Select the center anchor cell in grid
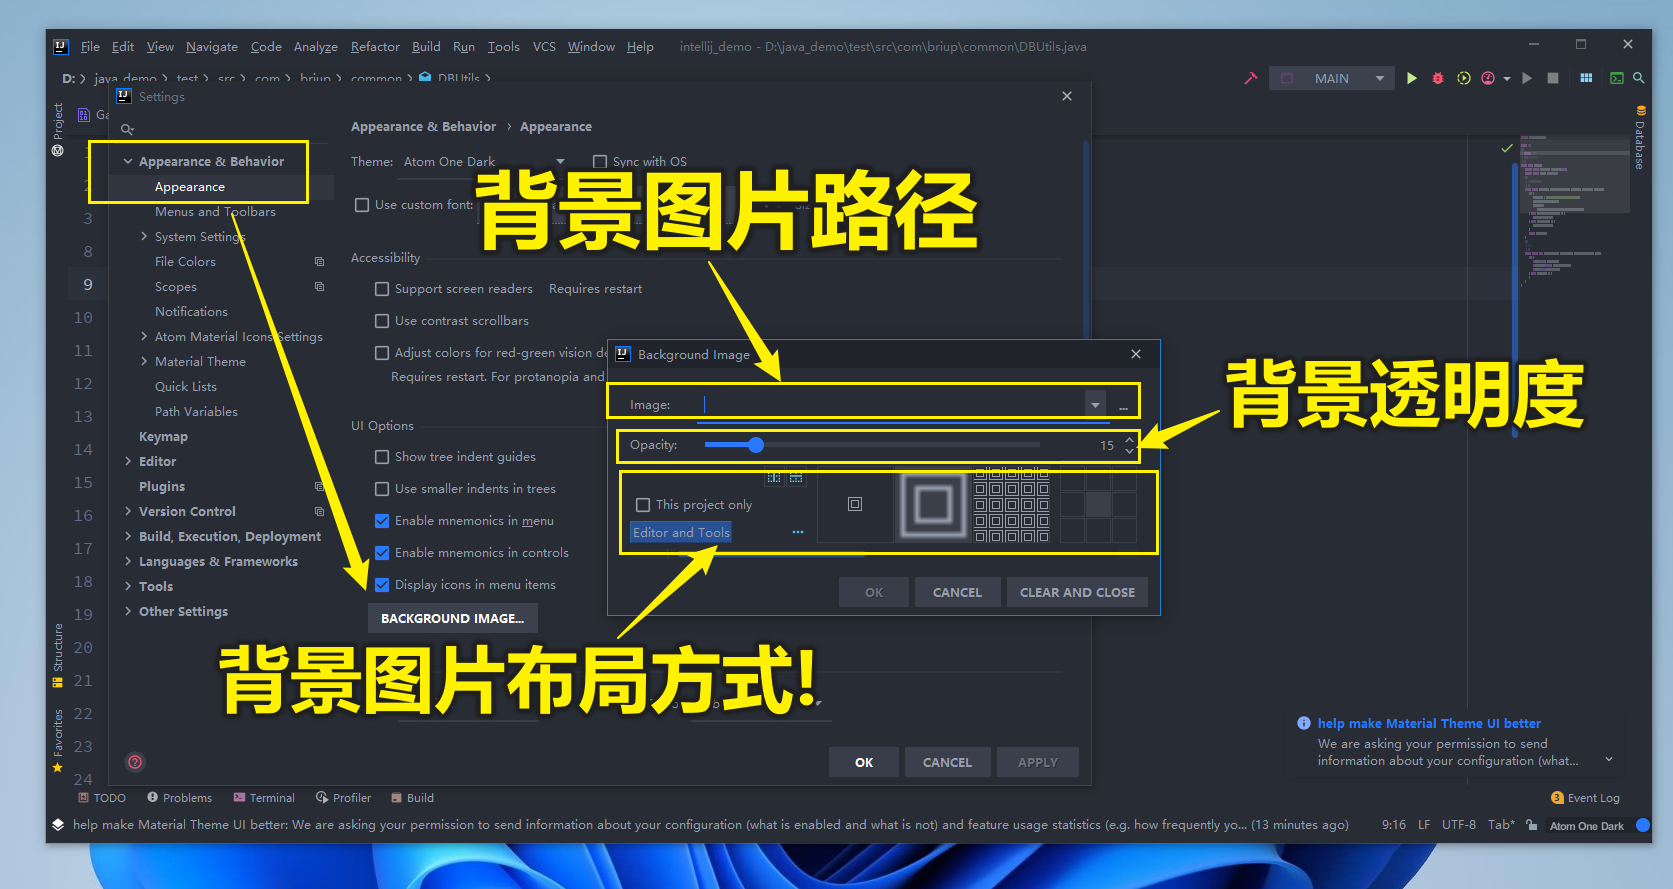1673x889 pixels. pos(1098,504)
